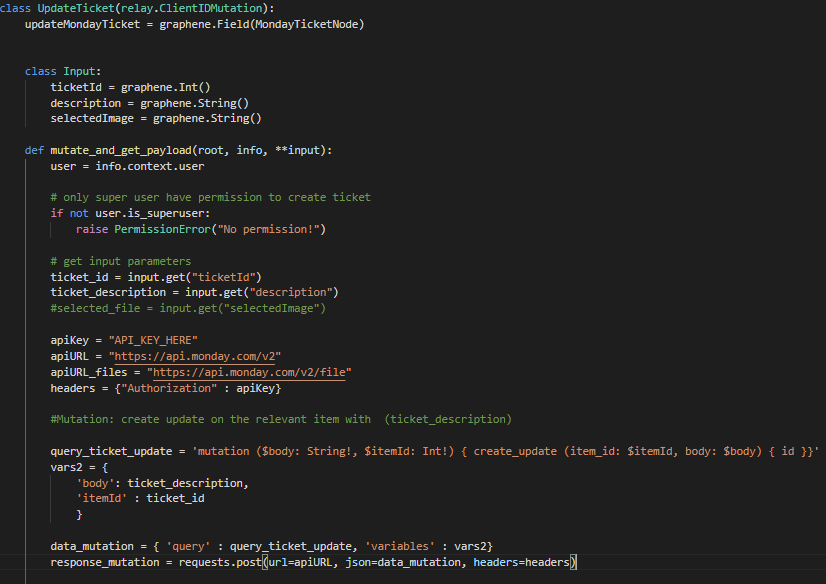Click the 'itemId' key in vars2
This screenshot has height=584, width=826.
(x=101, y=498)
